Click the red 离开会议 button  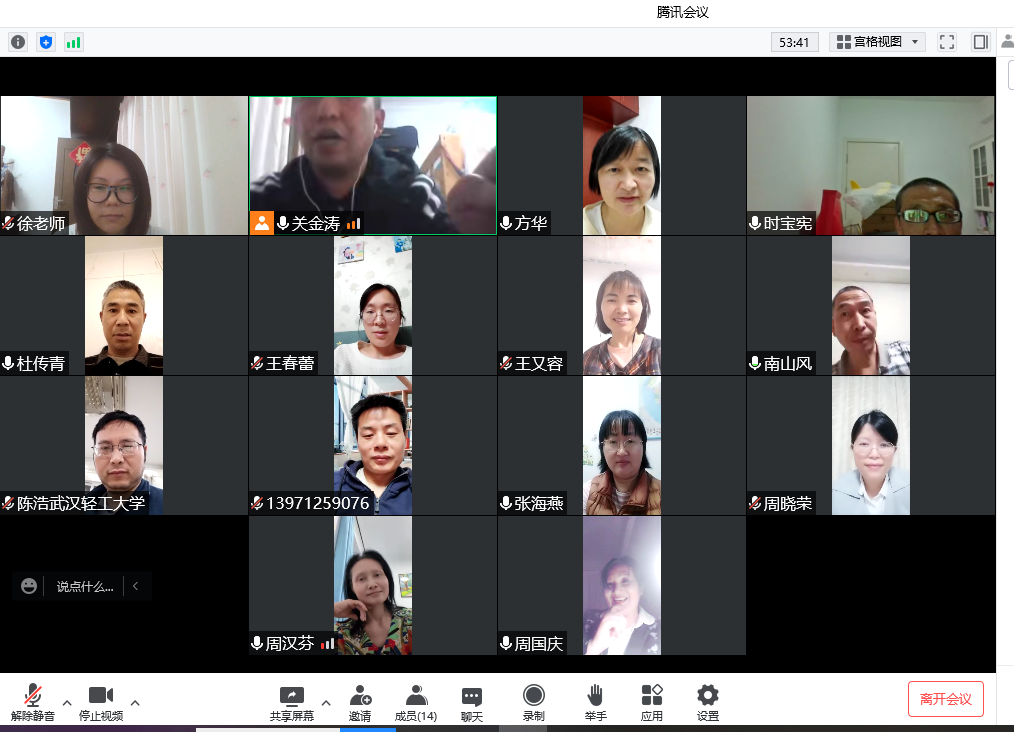pos(945,699)
